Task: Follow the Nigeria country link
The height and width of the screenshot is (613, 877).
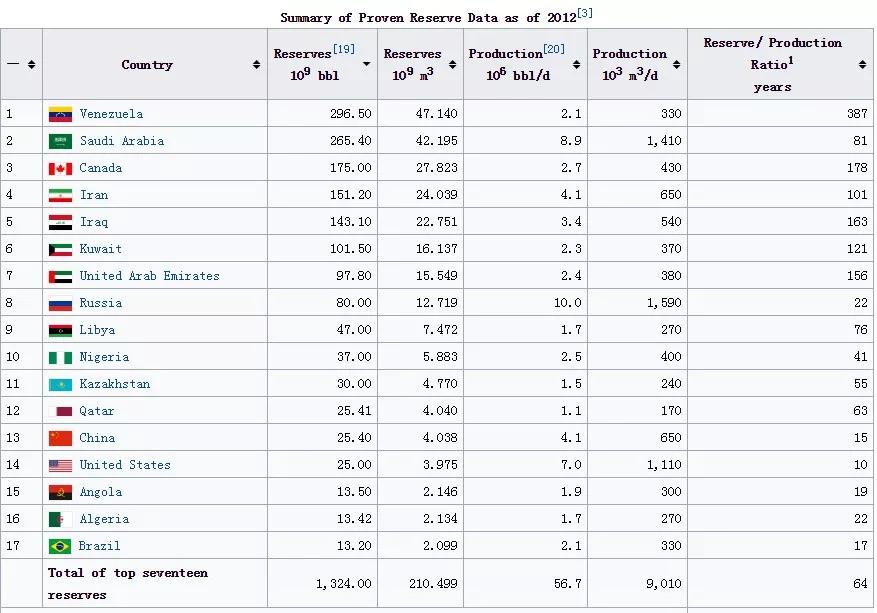Action: pyautogui.click(x=104, y=357)
